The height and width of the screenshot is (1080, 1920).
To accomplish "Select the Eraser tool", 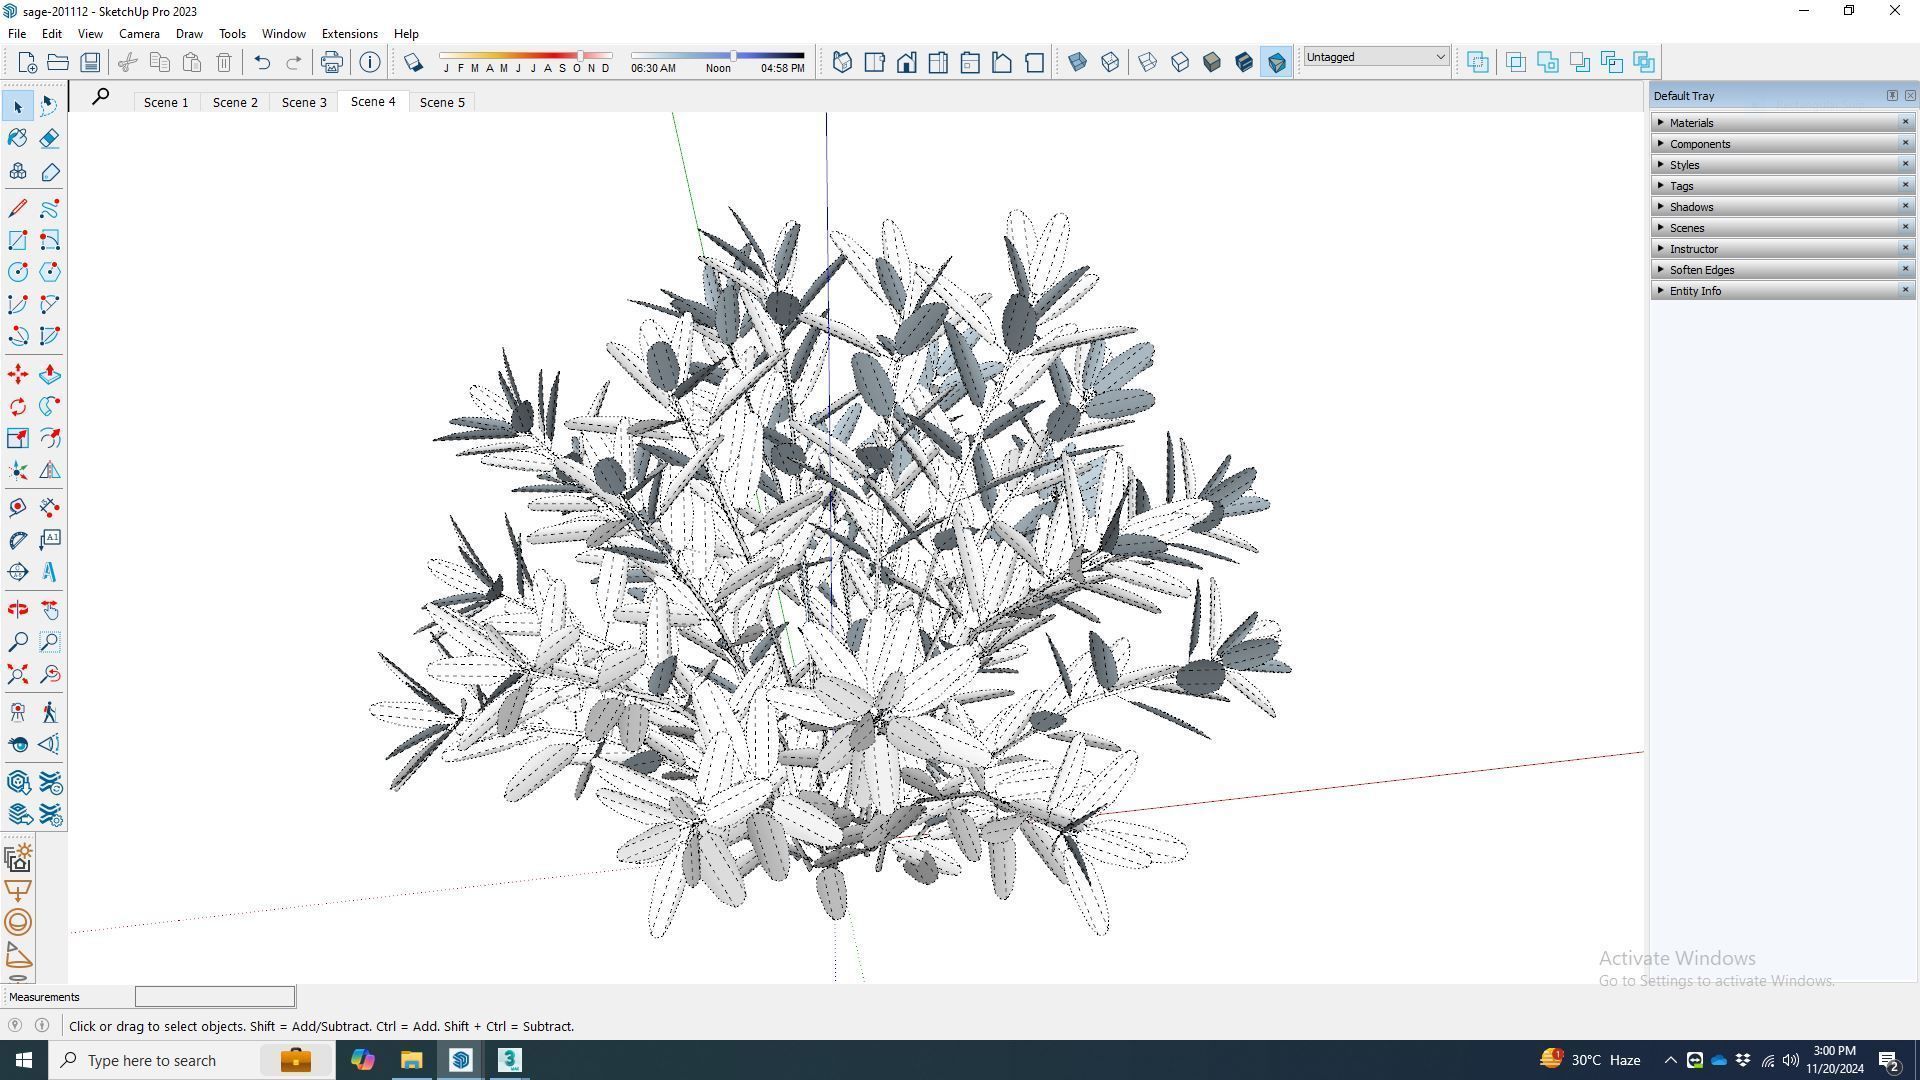I will pos(50,139).
